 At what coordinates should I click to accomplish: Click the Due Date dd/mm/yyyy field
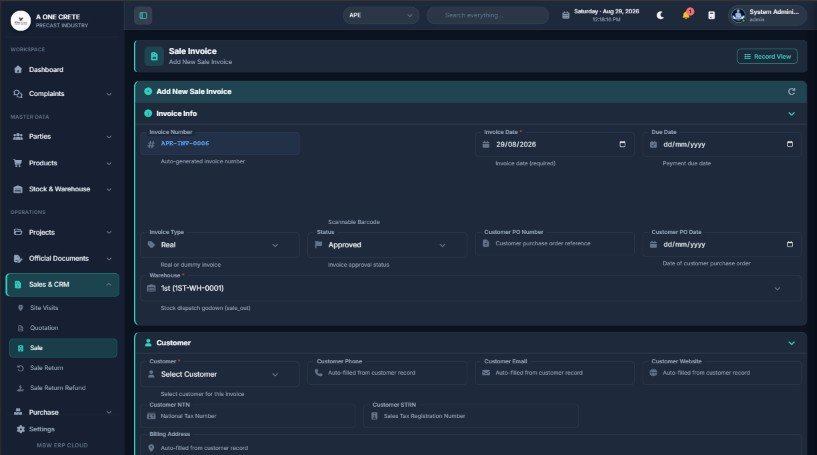[x=722, y=144]
